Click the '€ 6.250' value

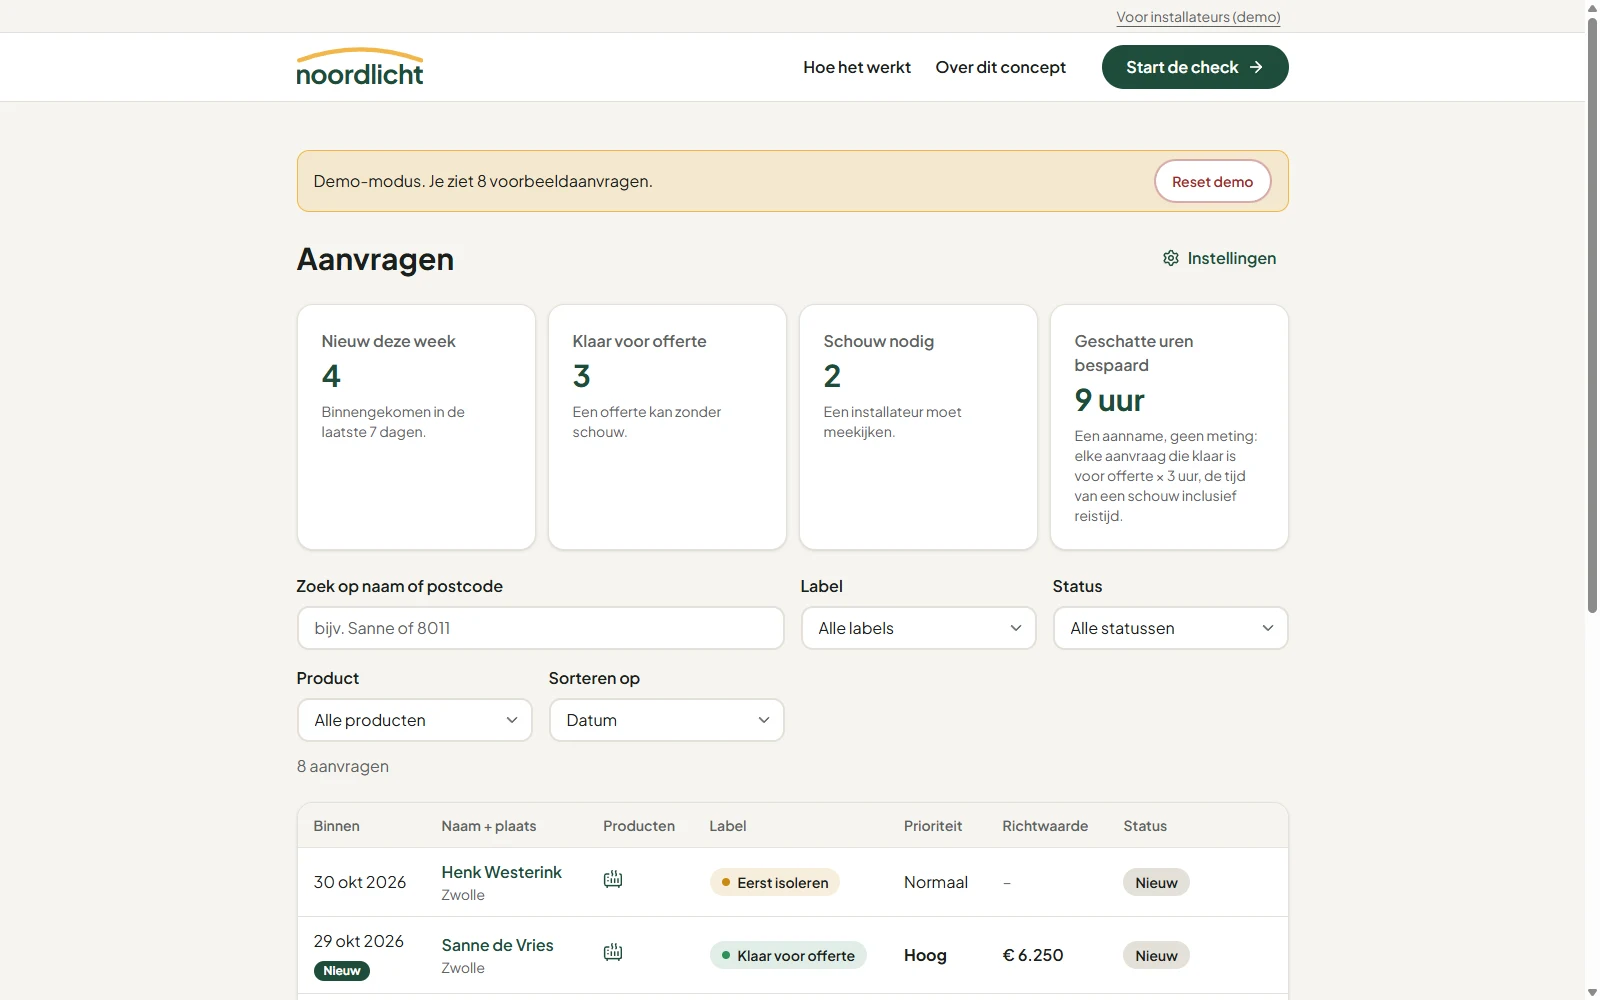click(1032, 955)
